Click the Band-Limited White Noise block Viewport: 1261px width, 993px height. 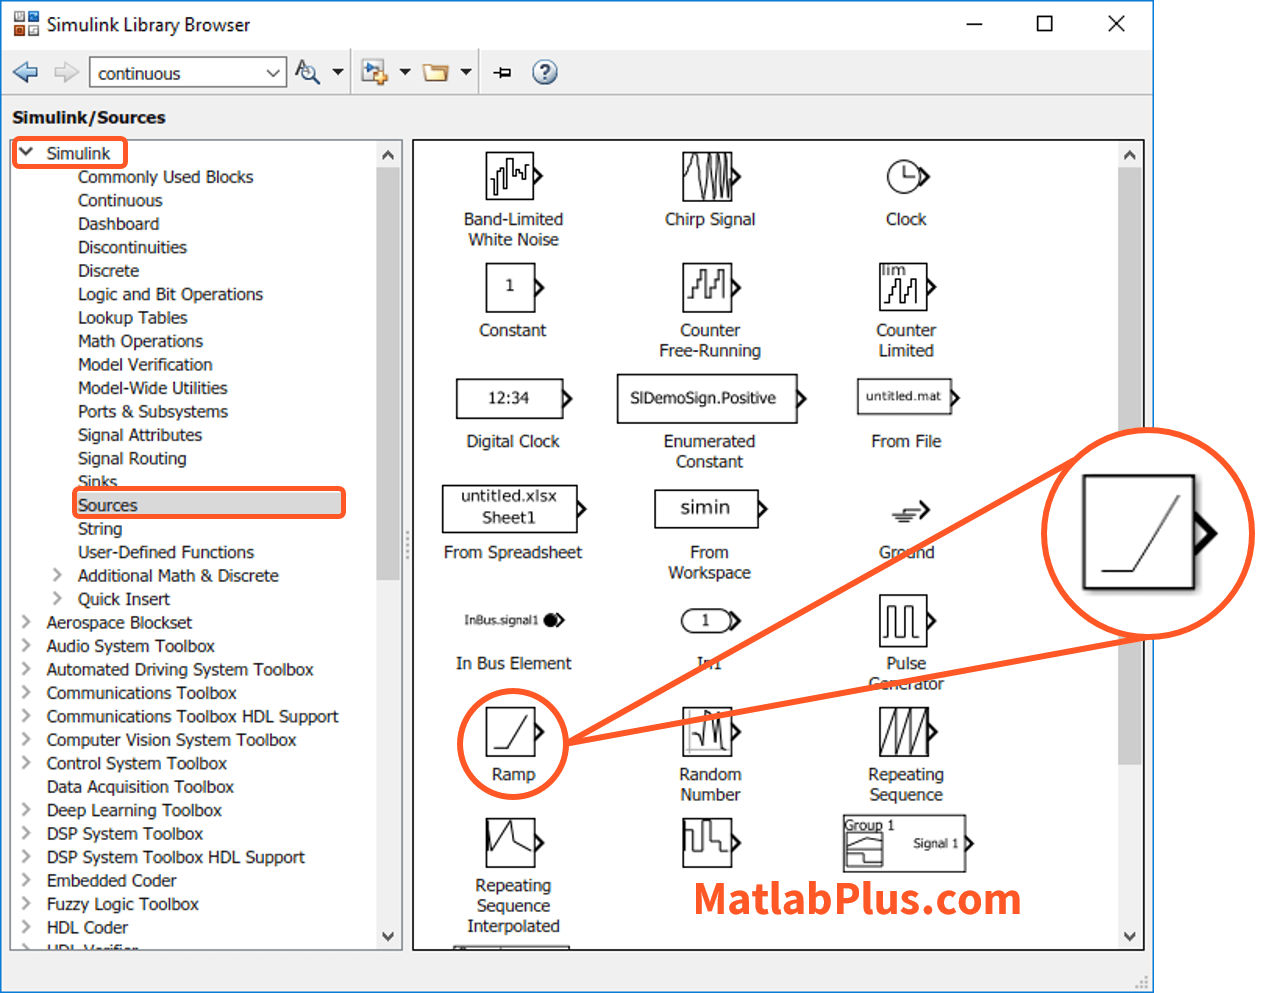point(511,177)
